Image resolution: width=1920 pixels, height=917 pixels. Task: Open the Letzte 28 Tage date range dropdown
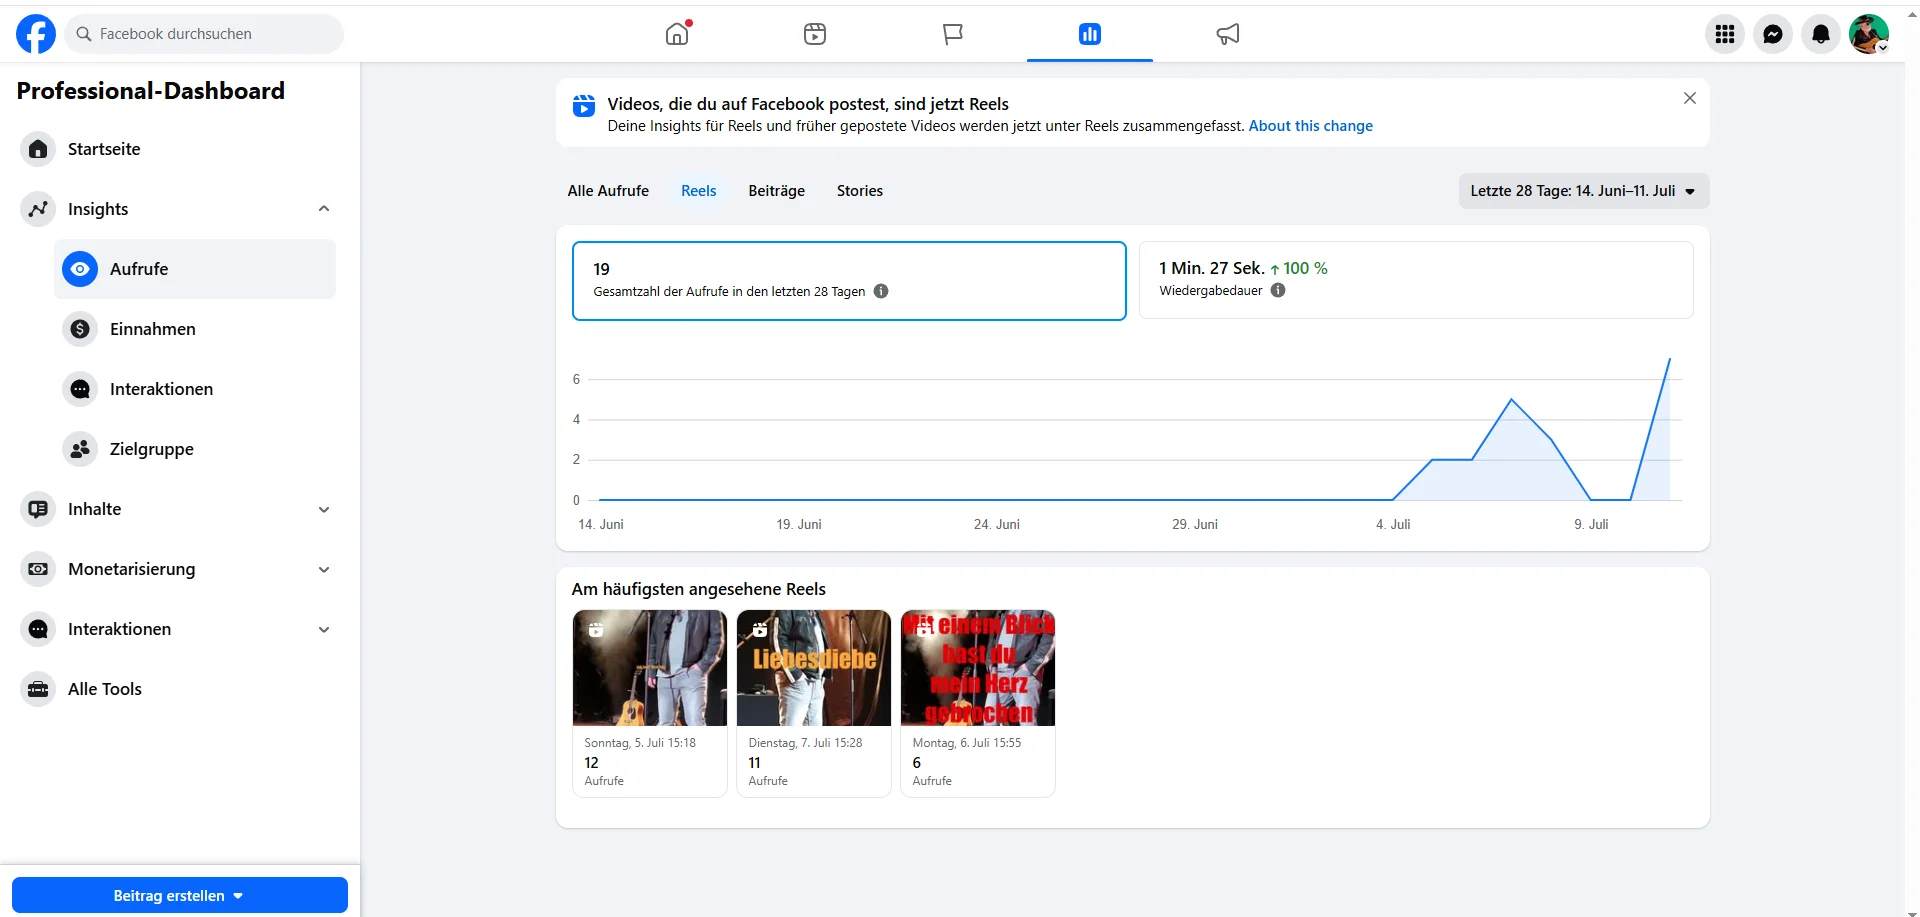[x=1584, y=191]
